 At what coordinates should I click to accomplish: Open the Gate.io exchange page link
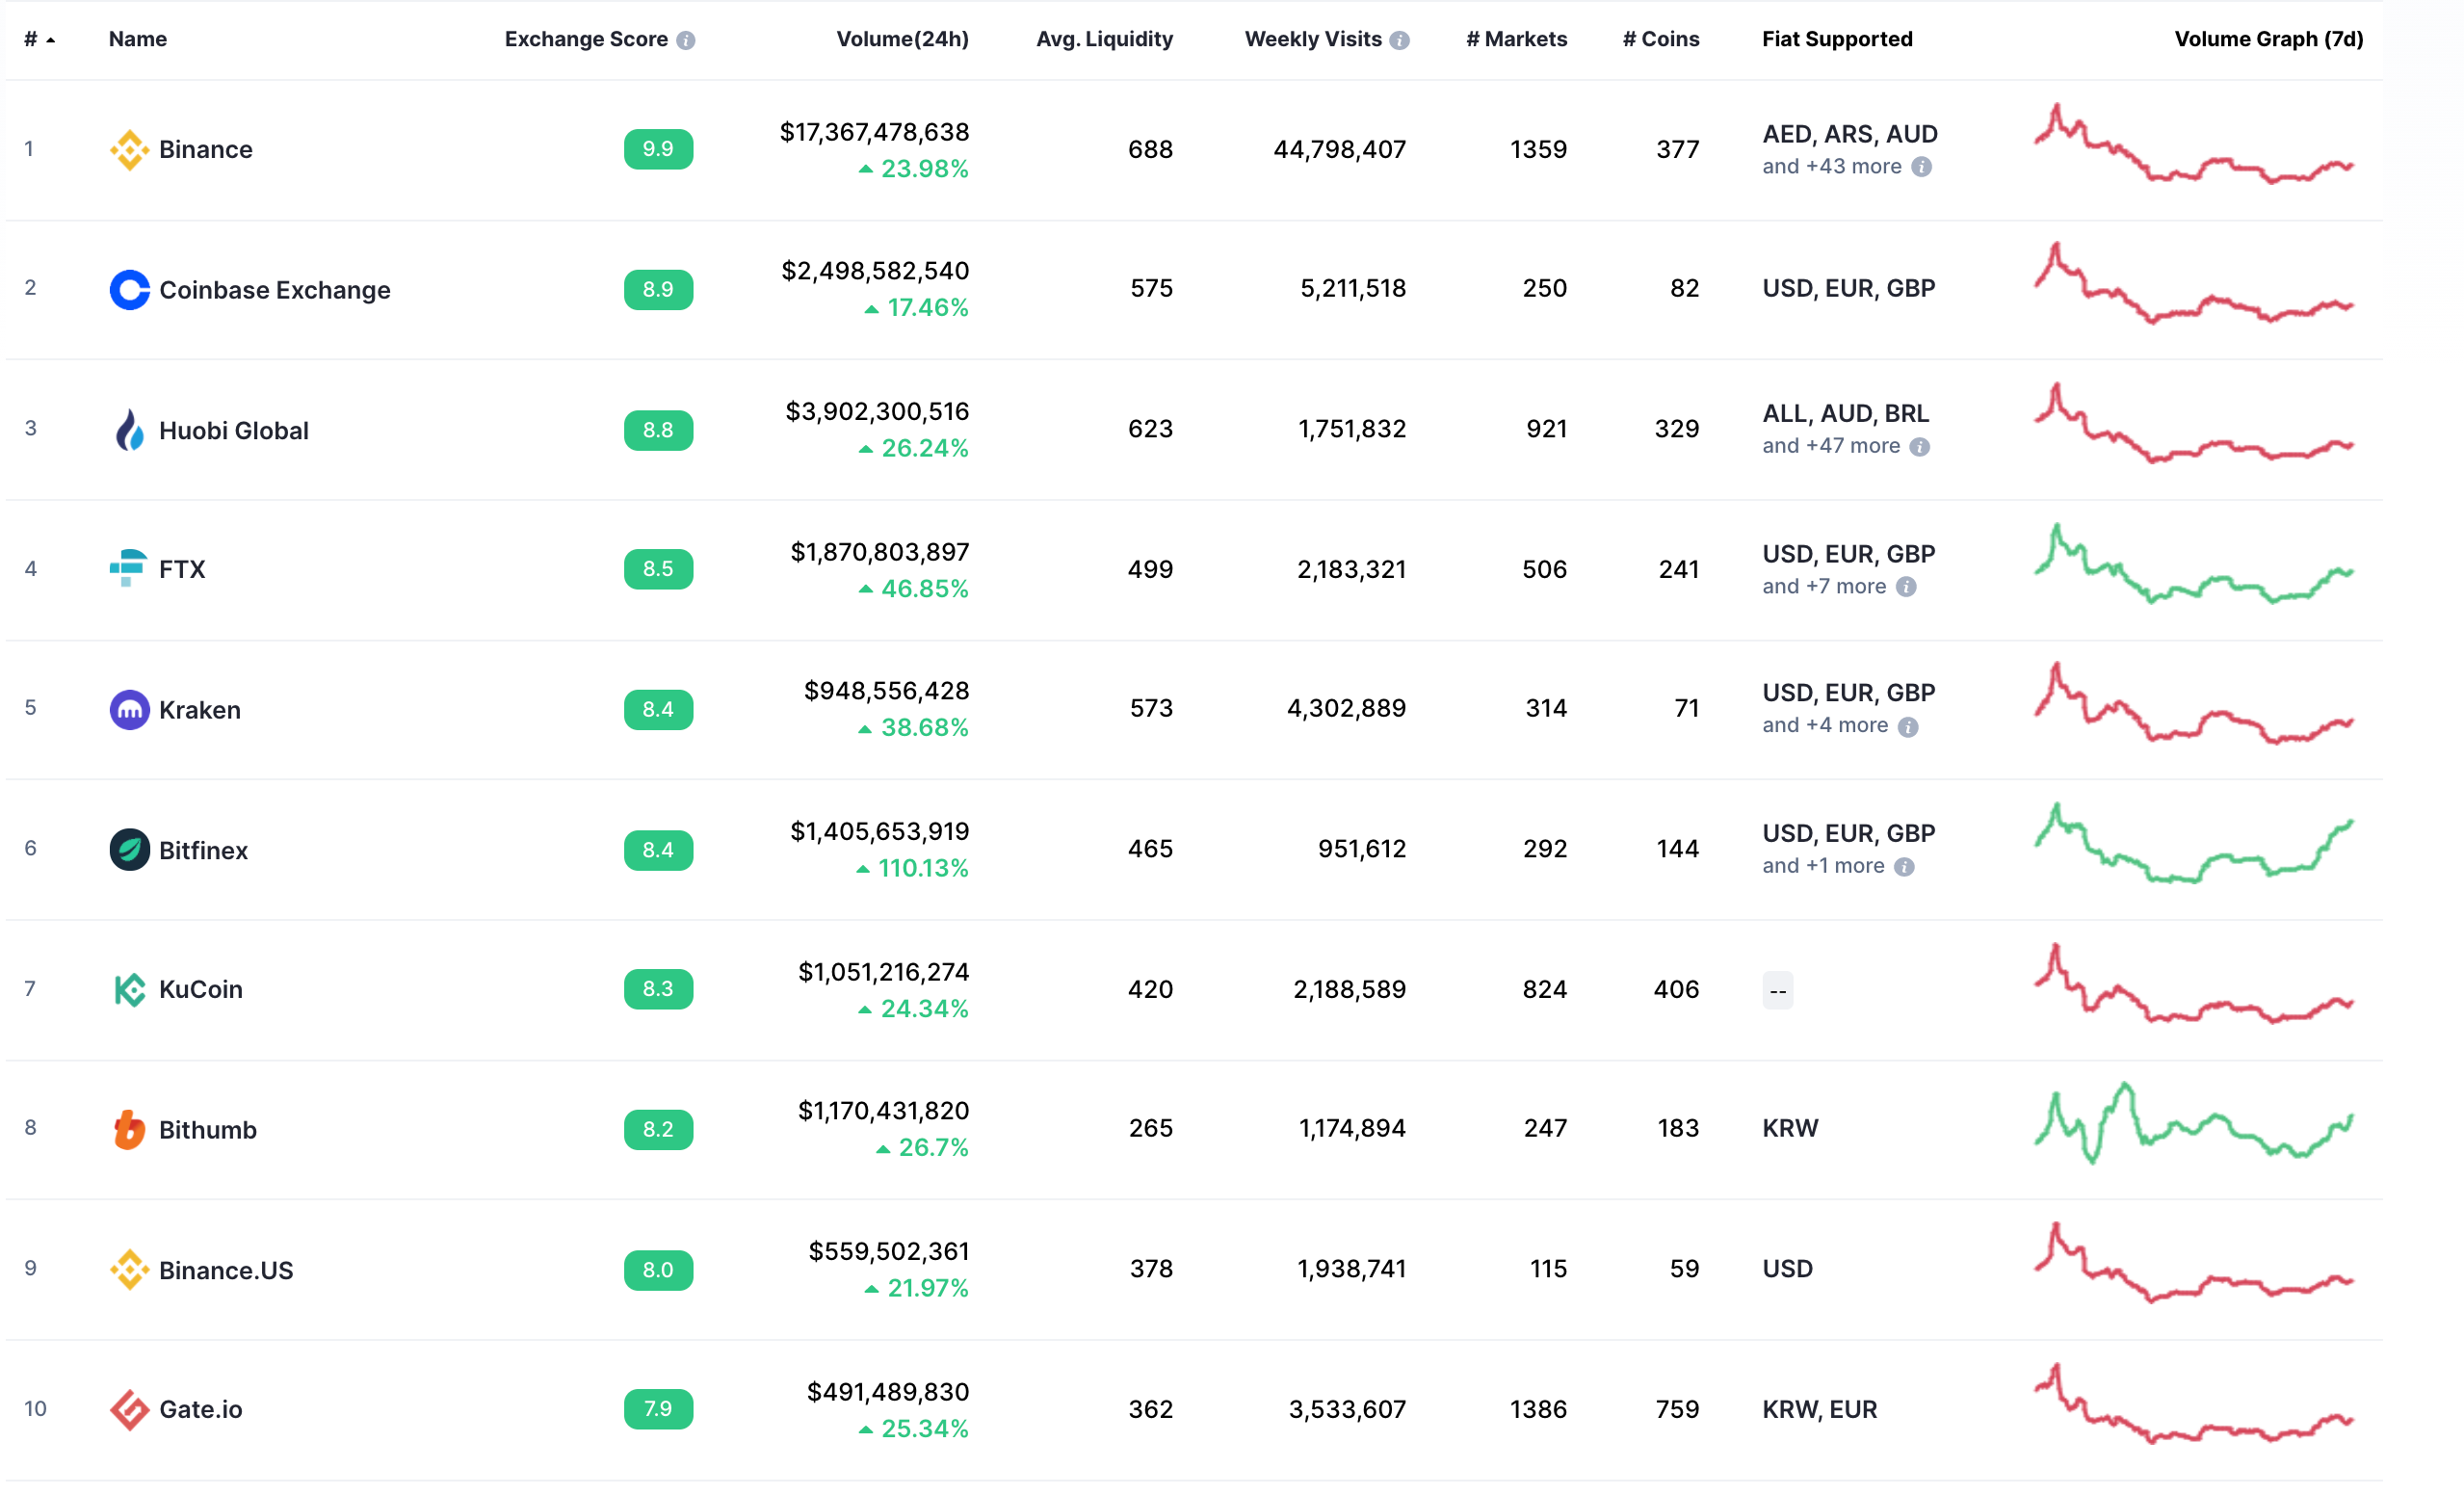tap(201, 1410)
